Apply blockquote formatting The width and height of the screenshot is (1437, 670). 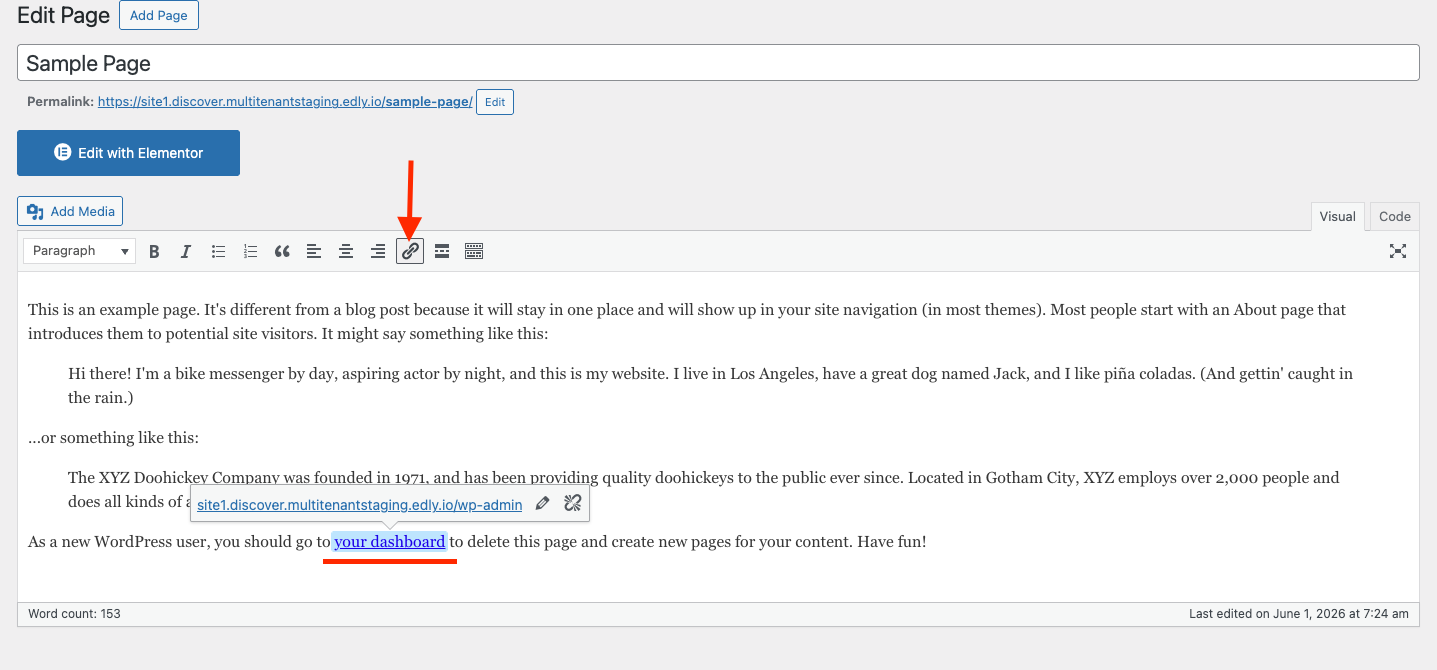[x=282, y=251]
